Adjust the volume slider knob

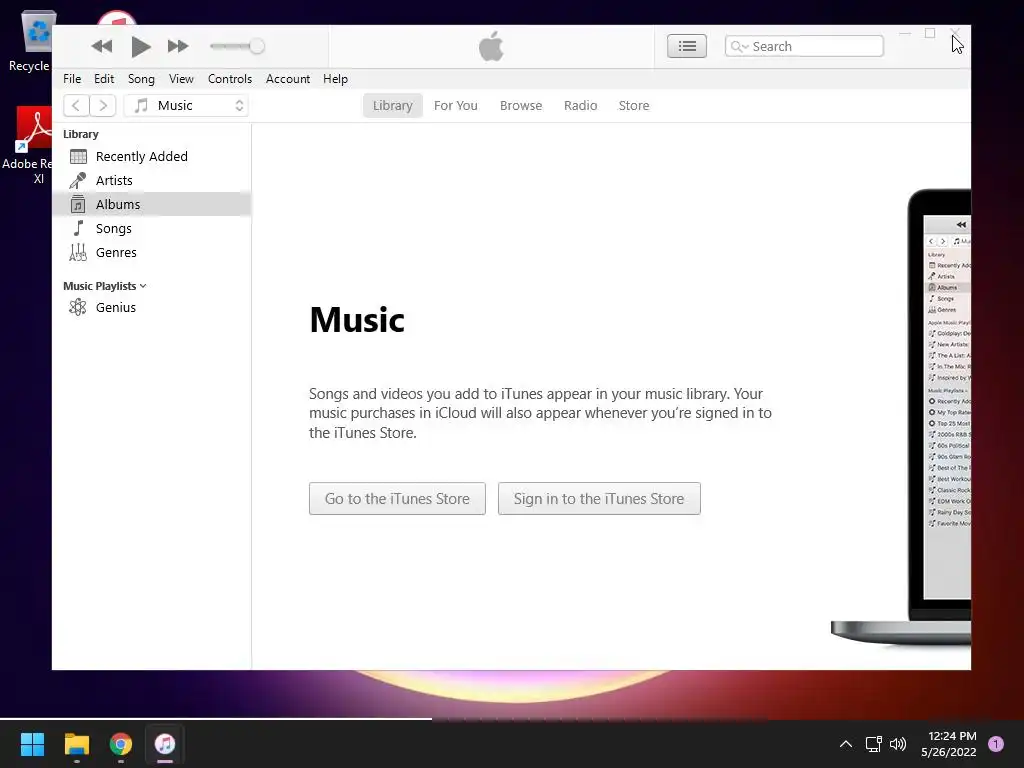(x=257, y=46)
